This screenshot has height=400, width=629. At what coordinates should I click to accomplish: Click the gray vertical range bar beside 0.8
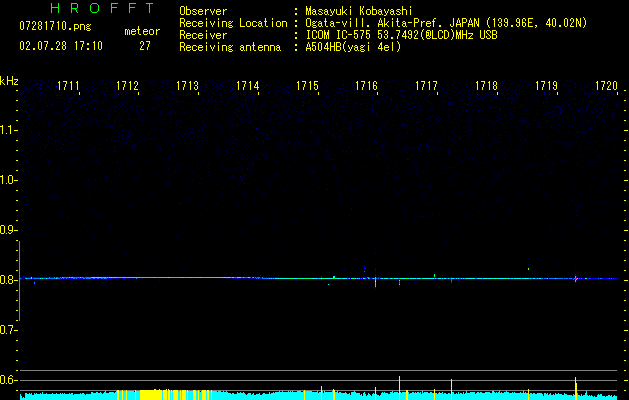(x=19, y=281)
